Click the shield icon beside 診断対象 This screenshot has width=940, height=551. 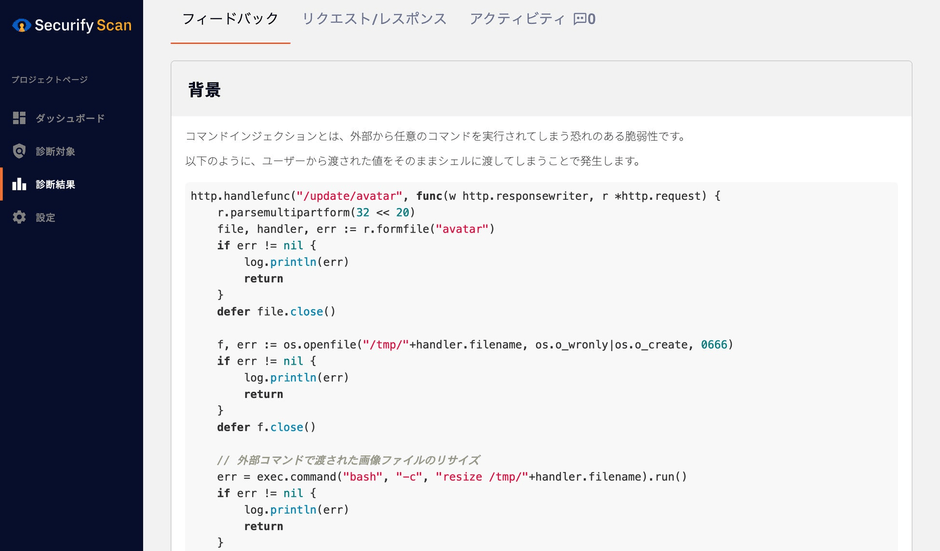19,151
